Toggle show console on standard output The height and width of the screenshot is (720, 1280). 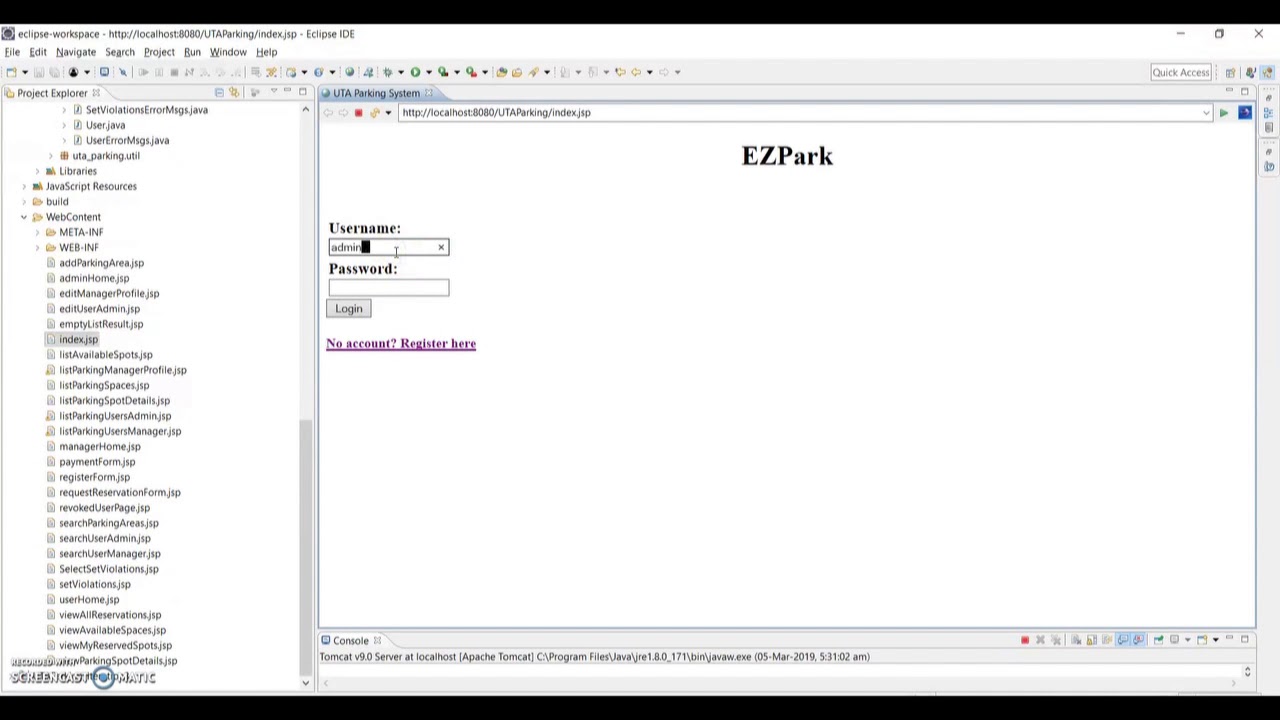pos(1123,640)
